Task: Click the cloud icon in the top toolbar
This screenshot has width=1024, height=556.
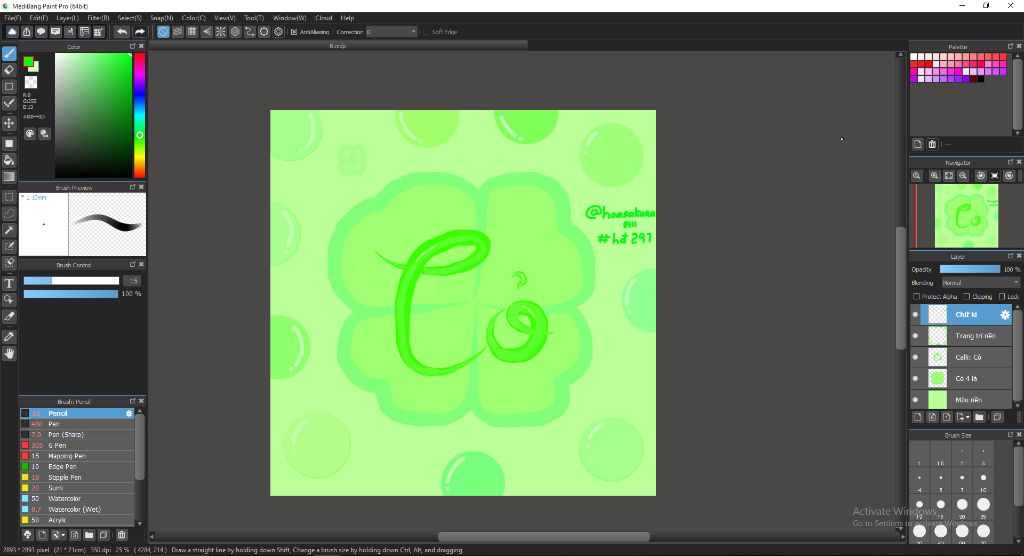Action: pos(12,31)
